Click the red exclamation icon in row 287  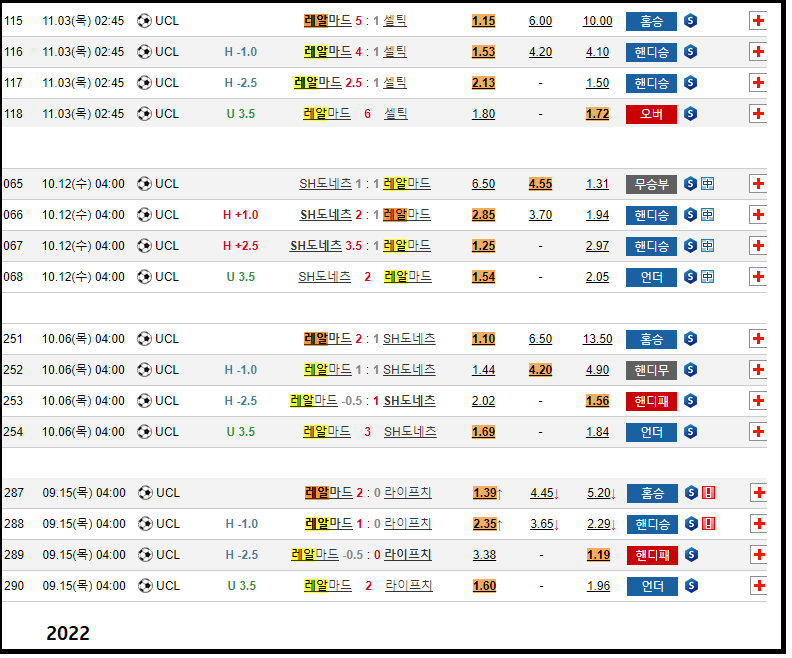pyautogui.click(x=708, y=493)
